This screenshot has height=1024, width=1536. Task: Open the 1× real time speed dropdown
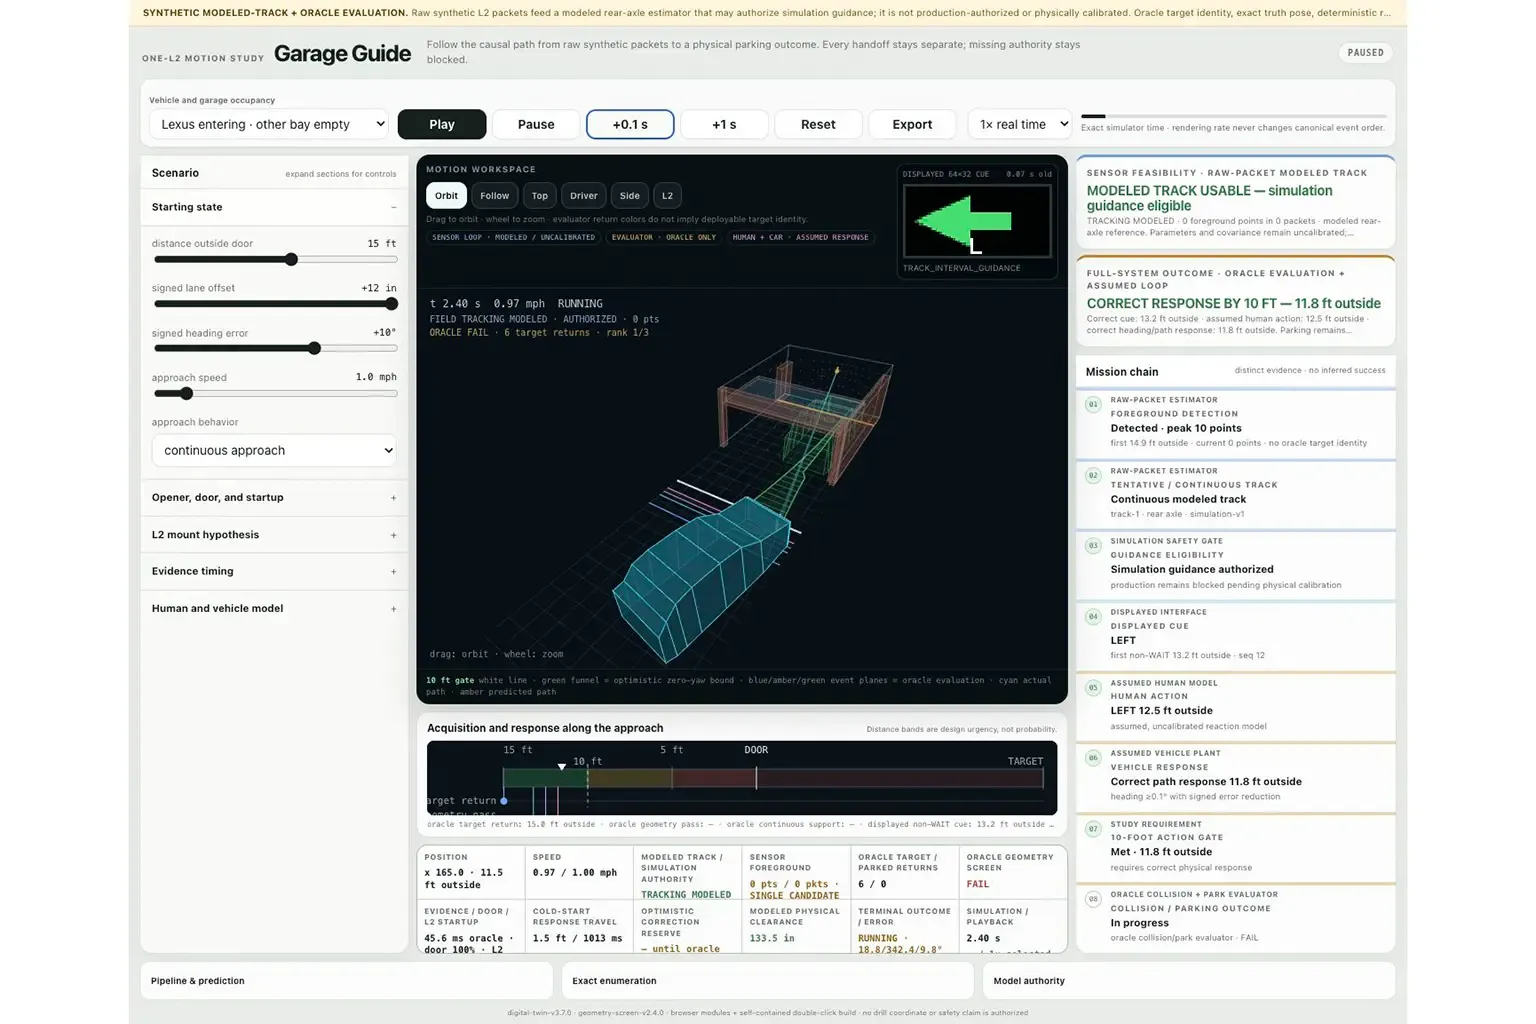pos(1019,124)
